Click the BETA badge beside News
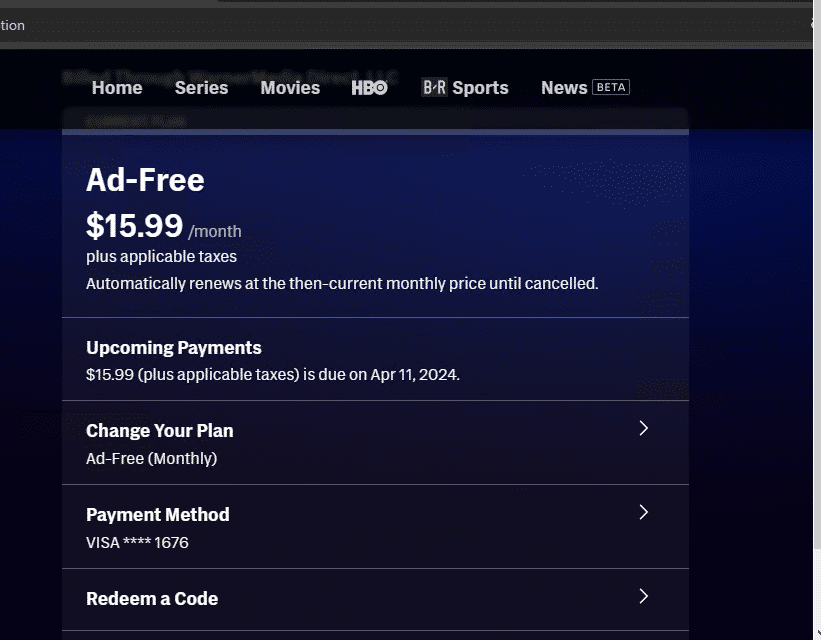The image size is (821, 640). (x=611, y=87)
